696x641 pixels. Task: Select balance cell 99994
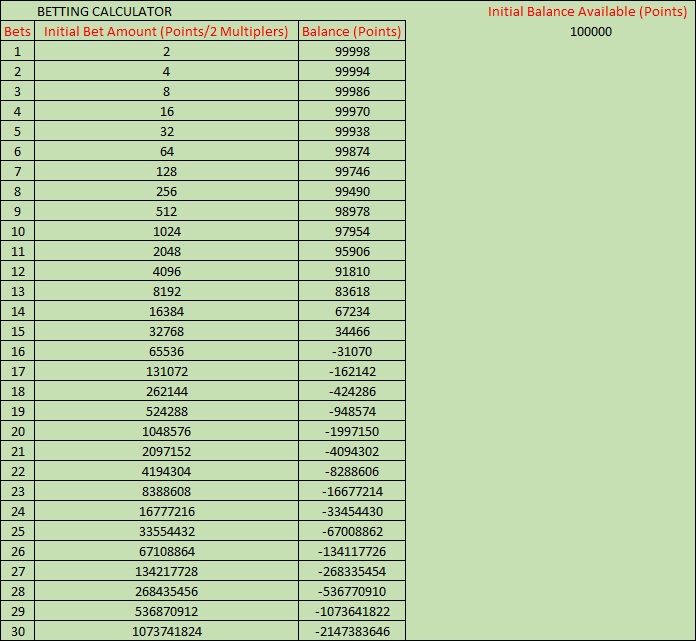352,71
